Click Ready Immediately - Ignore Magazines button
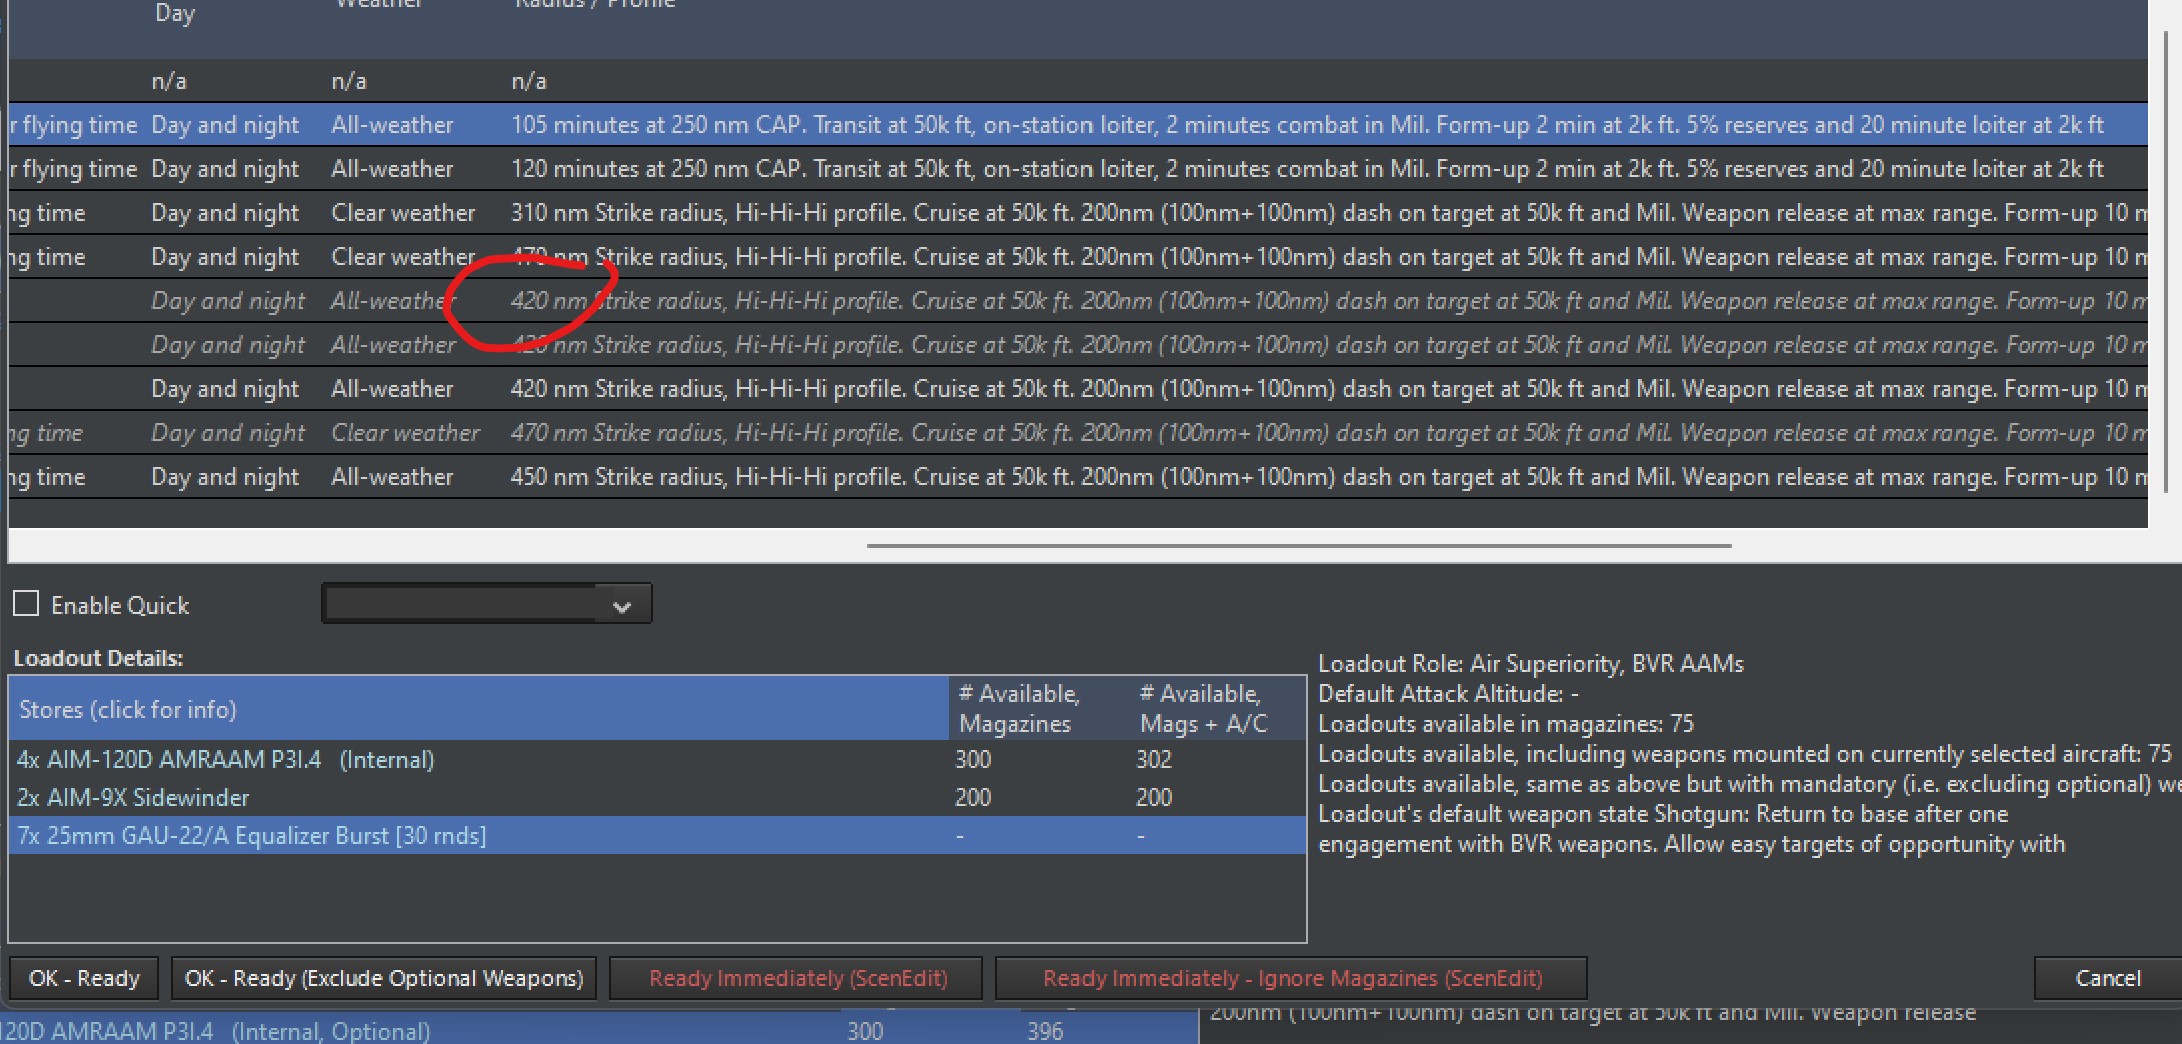Viewport: 2182px width, 1044px height. 1292,978
